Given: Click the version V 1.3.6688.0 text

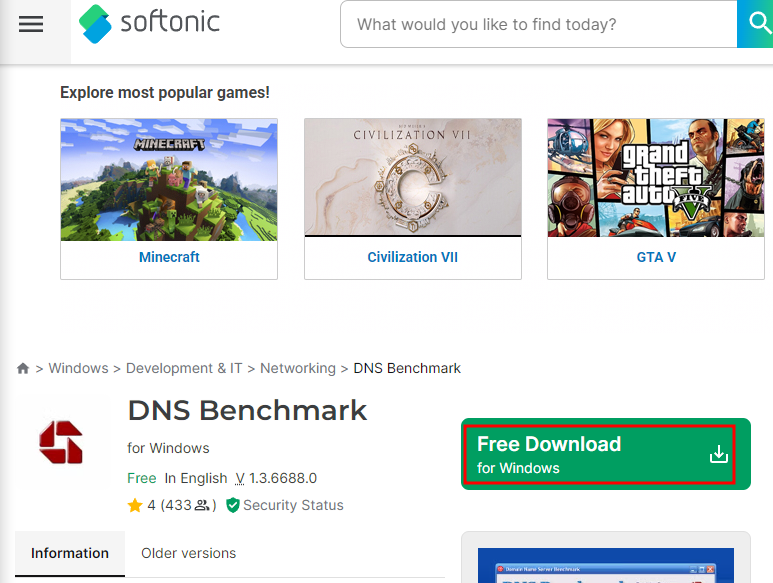Looking at the screenshot, I should click(276, 478).
